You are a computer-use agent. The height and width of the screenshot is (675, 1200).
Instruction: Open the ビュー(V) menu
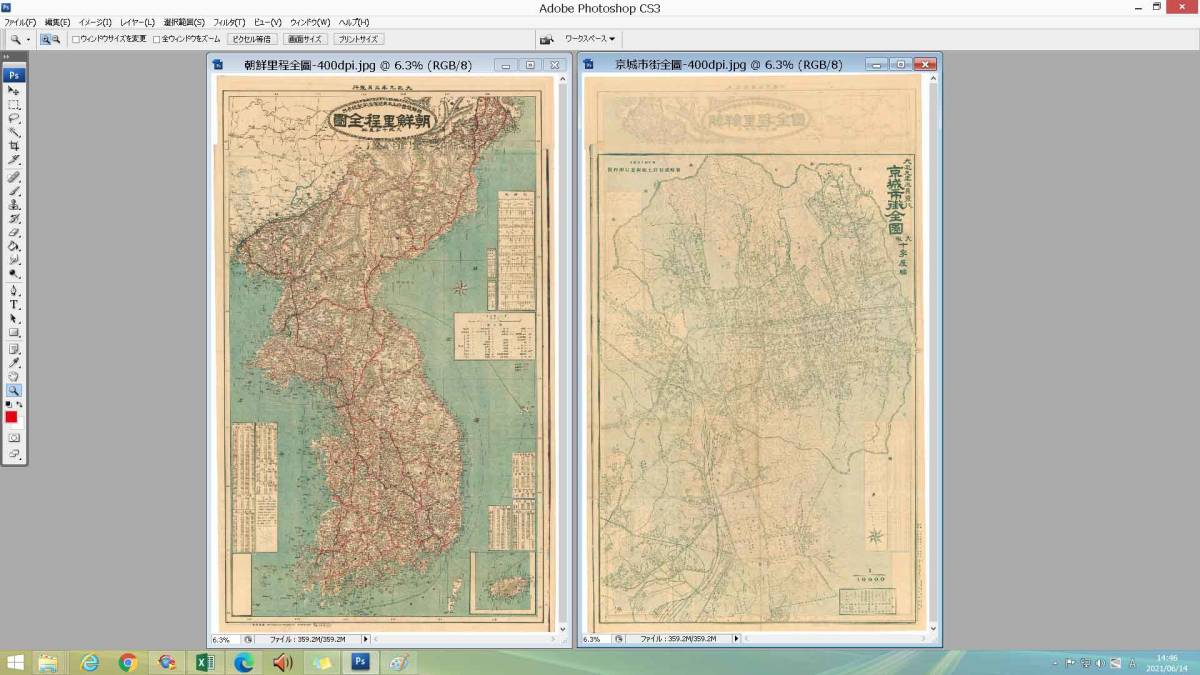click(x=268, y=22)
